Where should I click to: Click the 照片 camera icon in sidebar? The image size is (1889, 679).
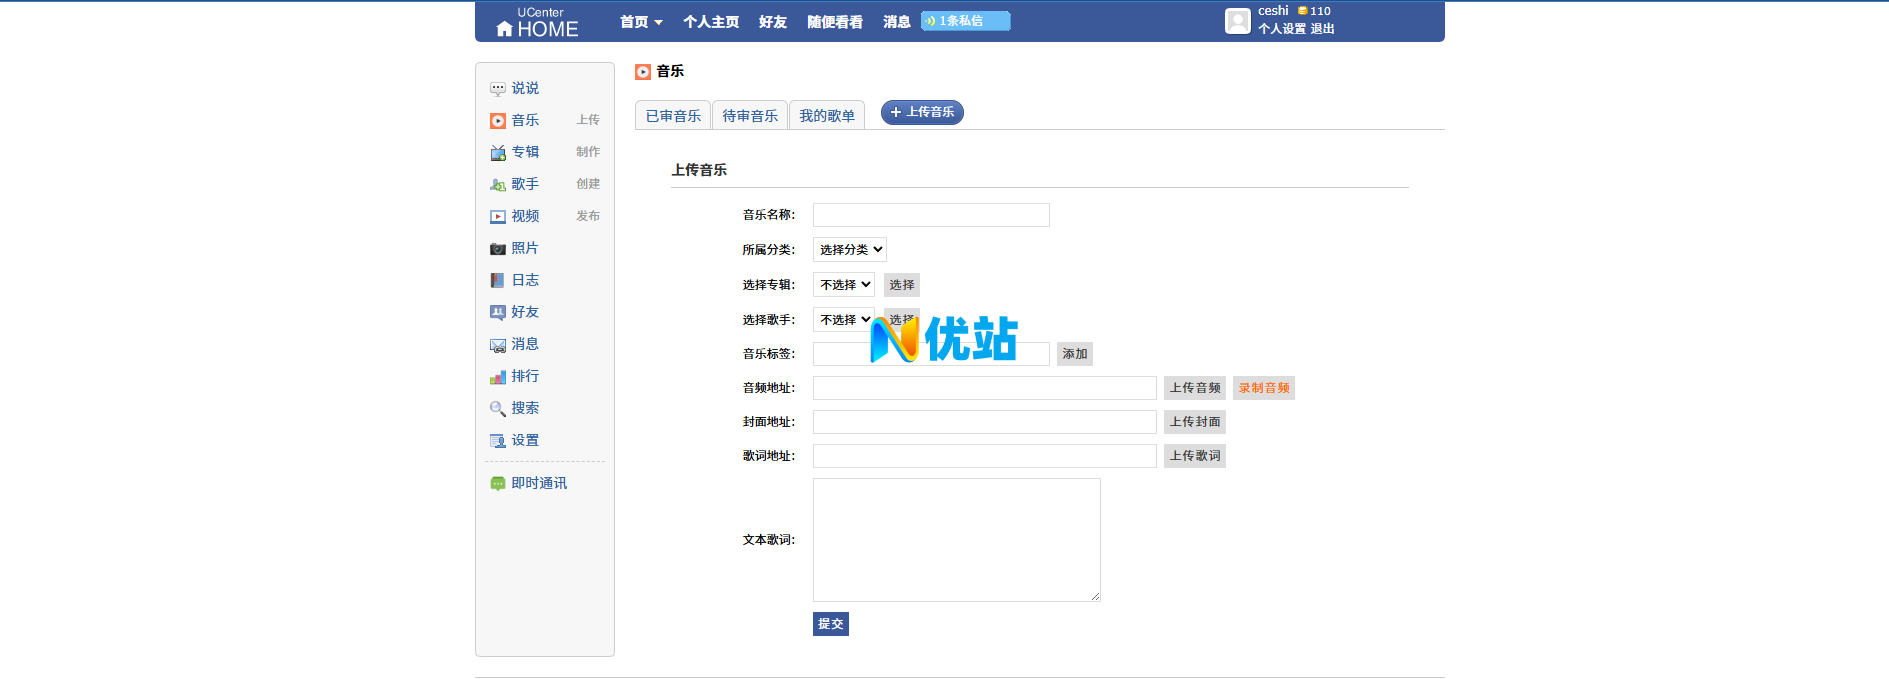click(497, 249)
